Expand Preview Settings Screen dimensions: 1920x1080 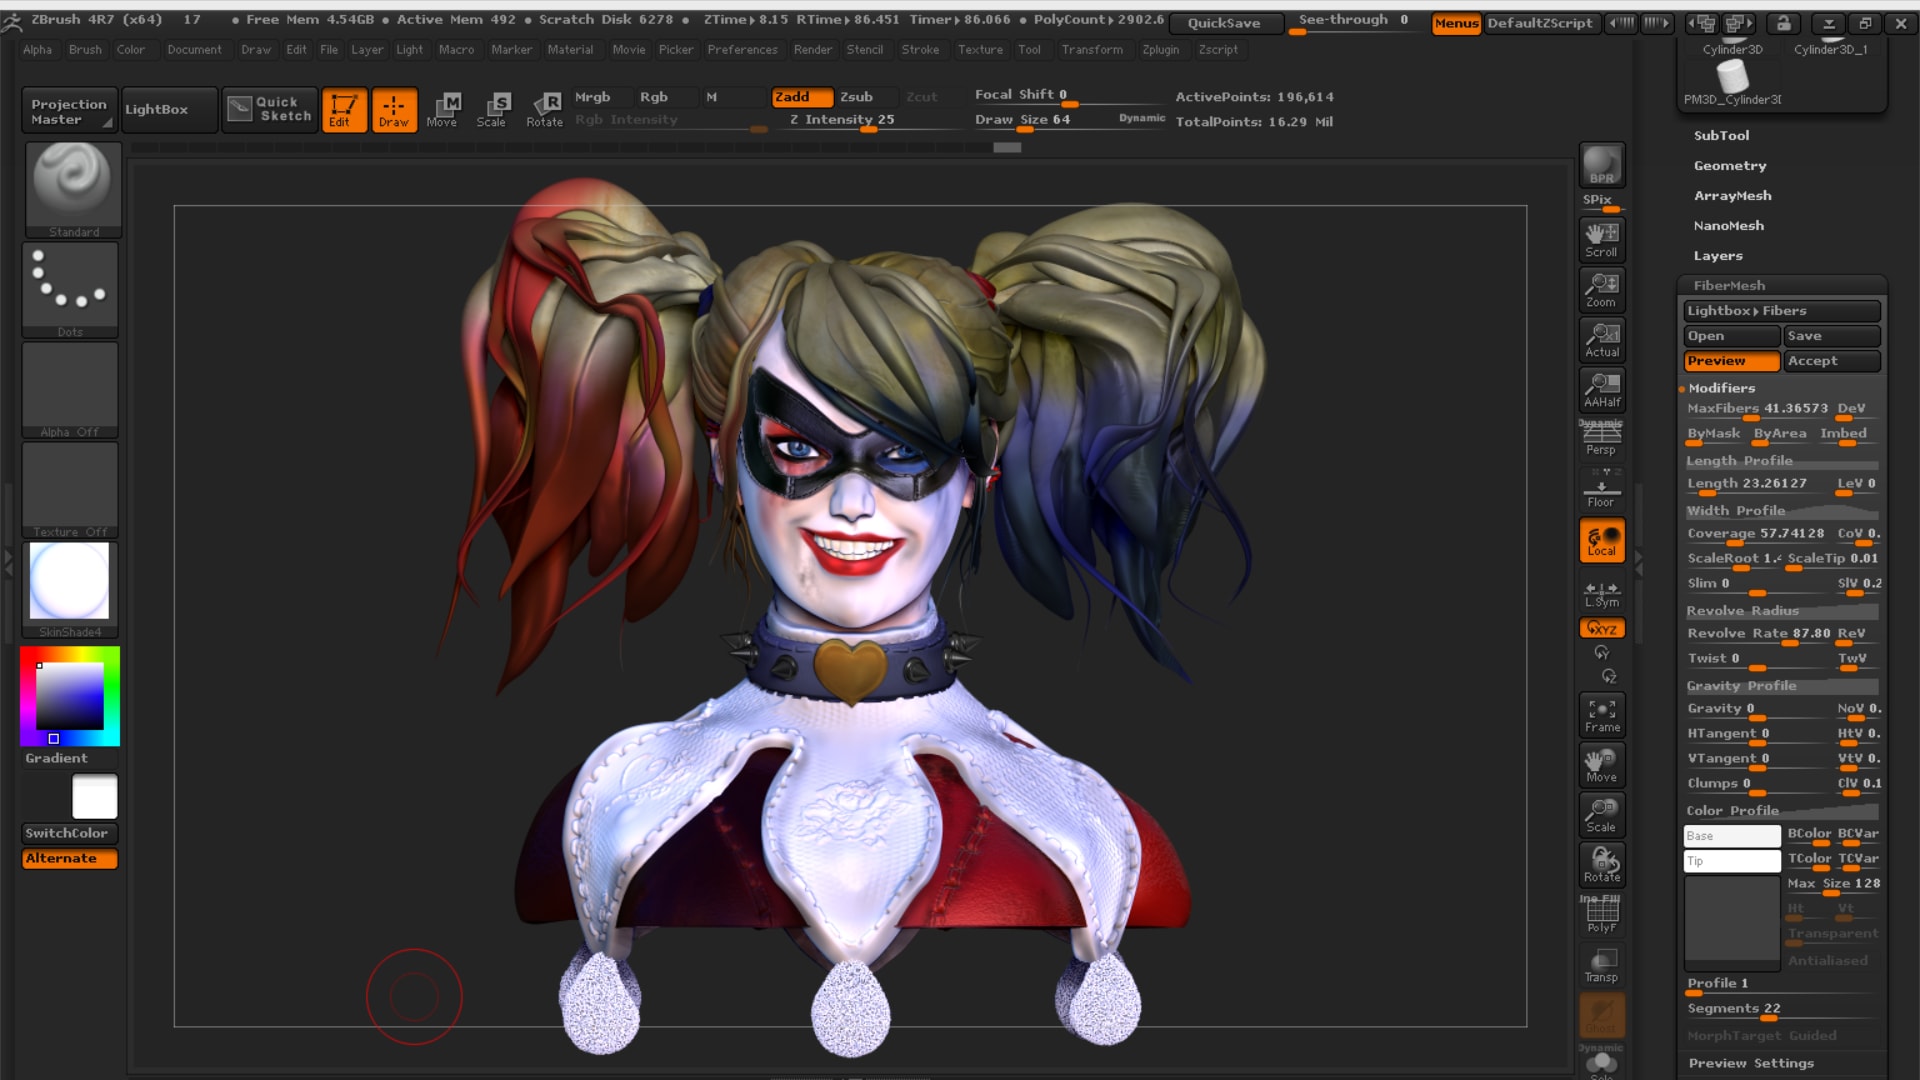[1751, 1063]
